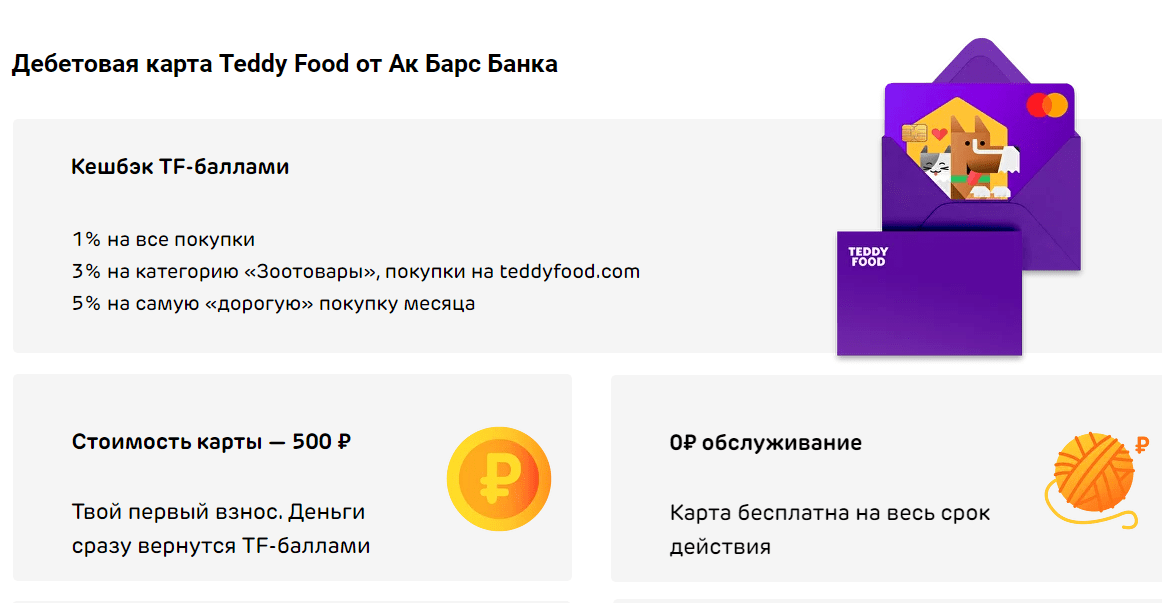Click the '0₽ обслуживание' heading
Viewport: 1162px width, 603px height.
[x=766, y=442]
